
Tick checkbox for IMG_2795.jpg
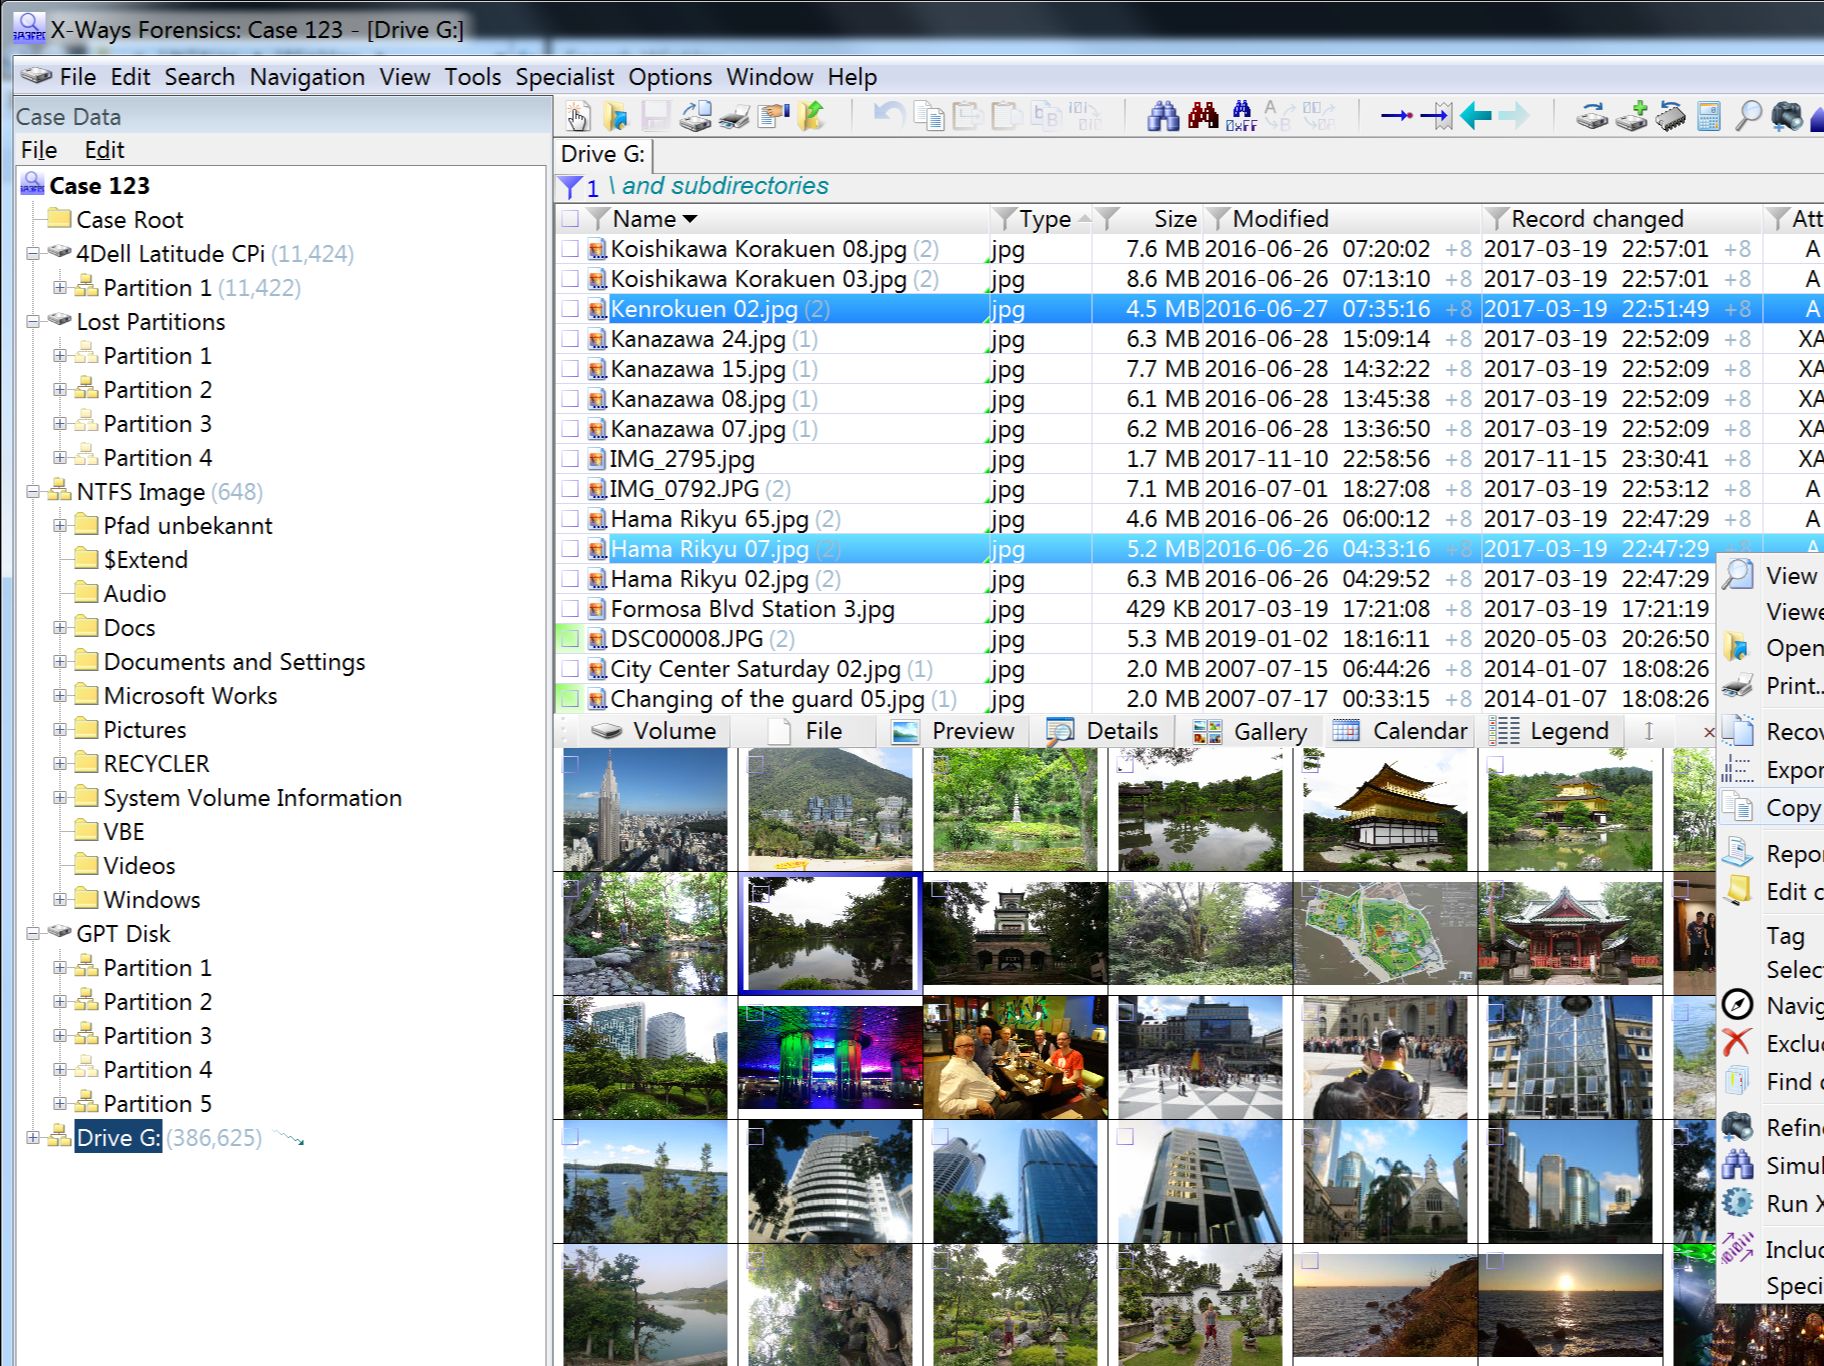570,459
